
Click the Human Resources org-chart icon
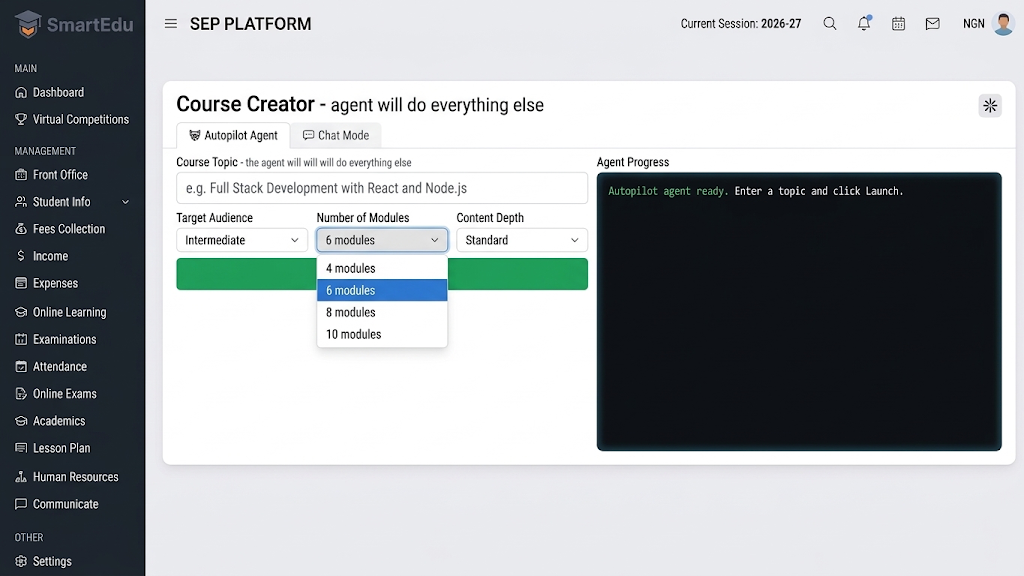(21, 477)
